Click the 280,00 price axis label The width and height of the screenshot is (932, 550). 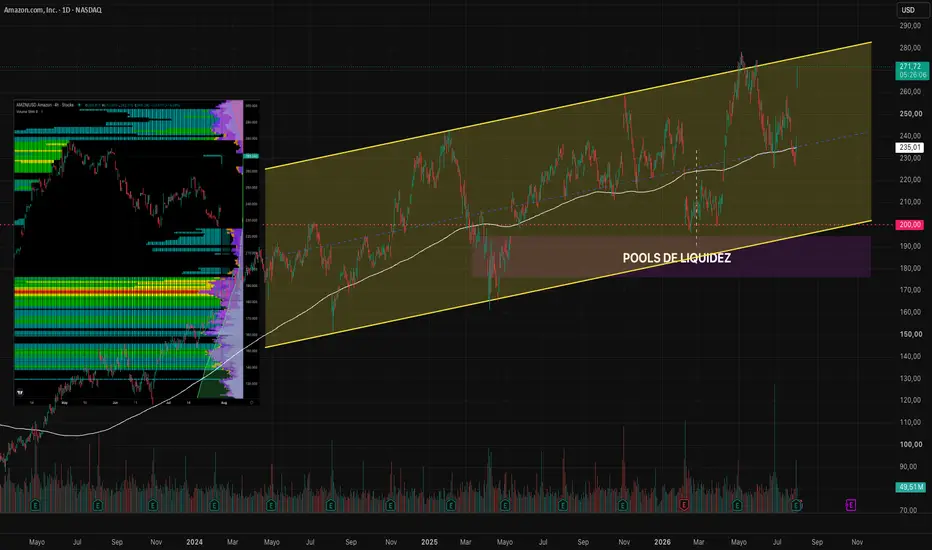[910, 48]
